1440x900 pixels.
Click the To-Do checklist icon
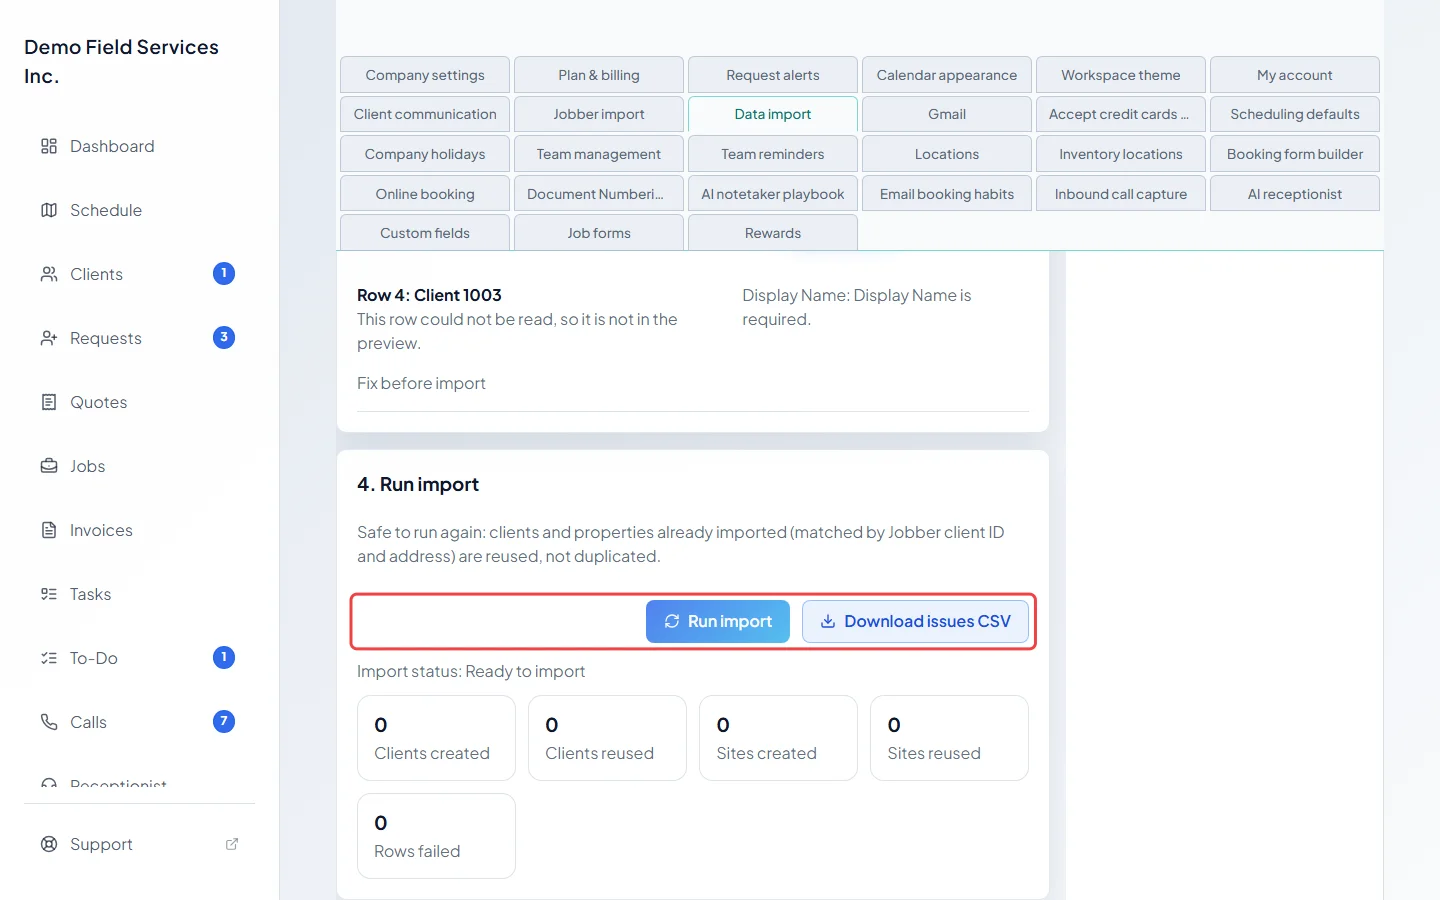point(49,658)
